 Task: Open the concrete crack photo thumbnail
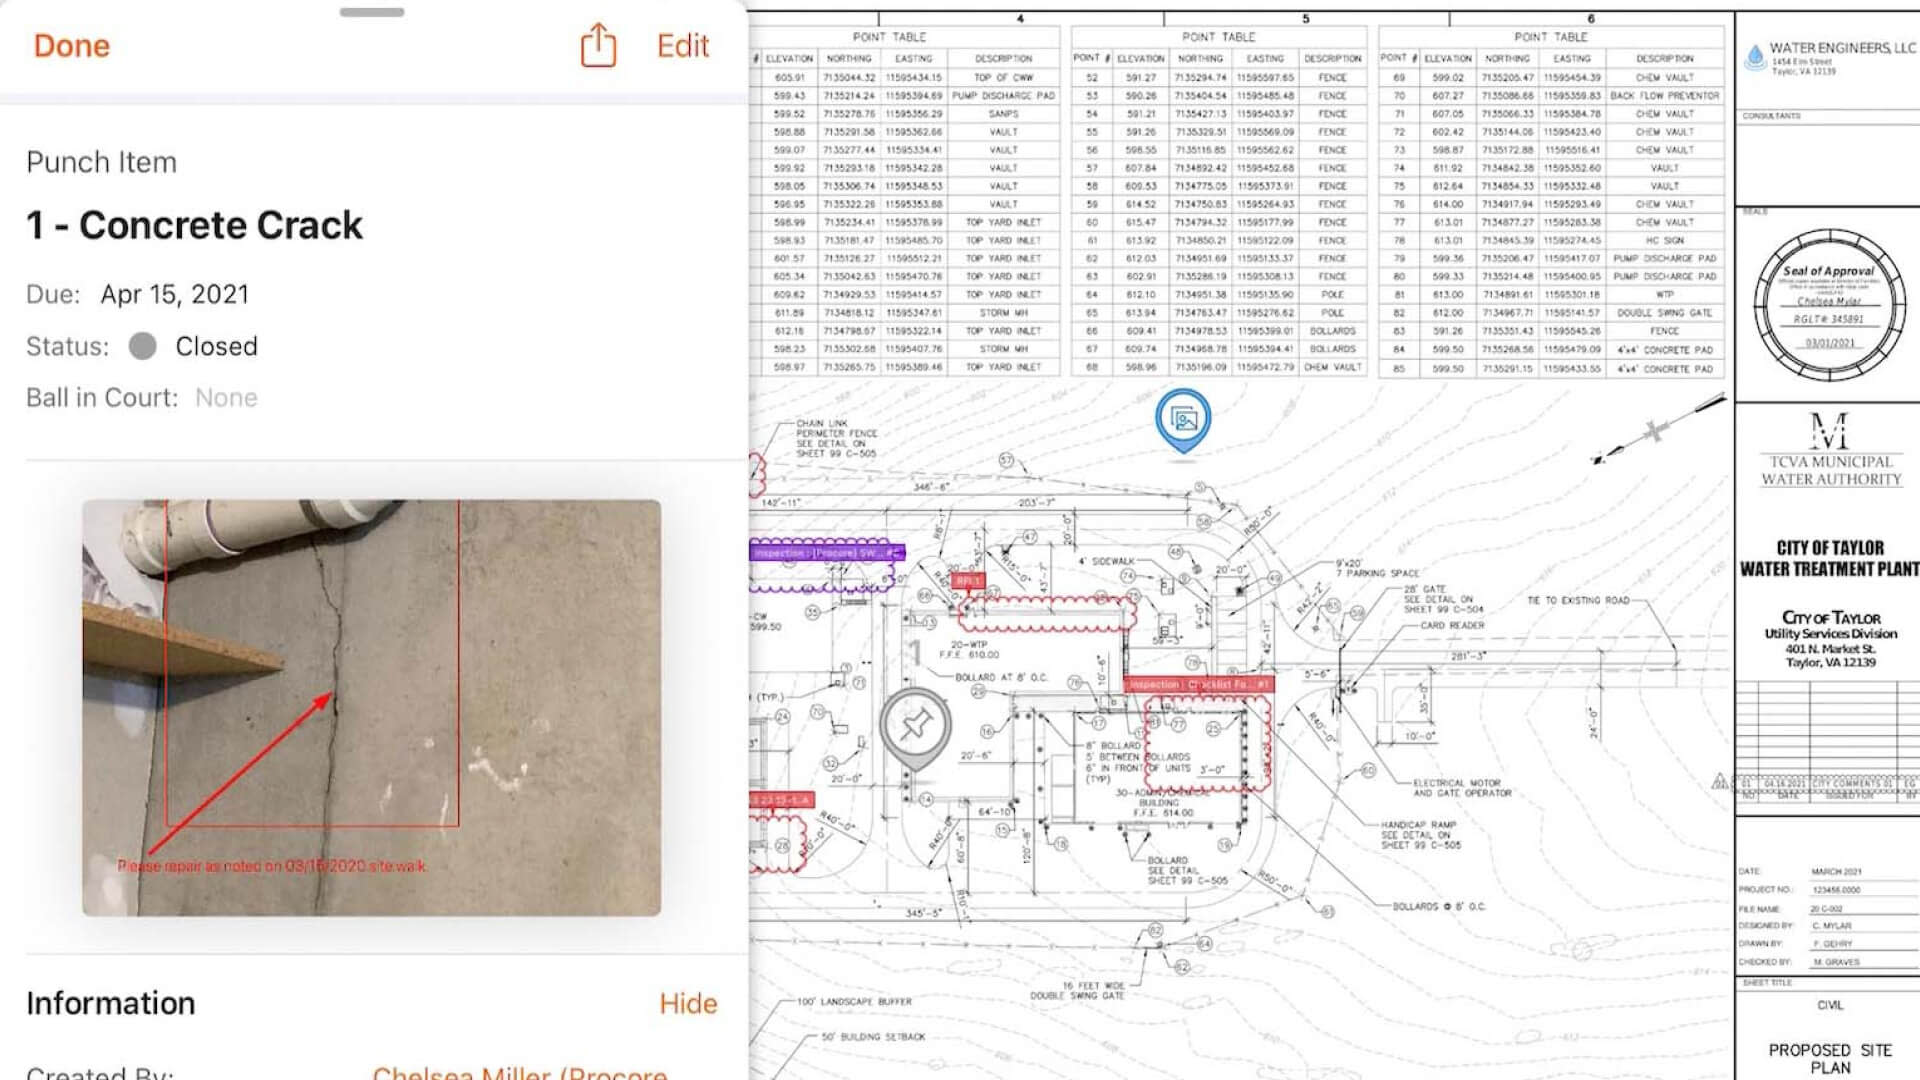tap(371, 708)
